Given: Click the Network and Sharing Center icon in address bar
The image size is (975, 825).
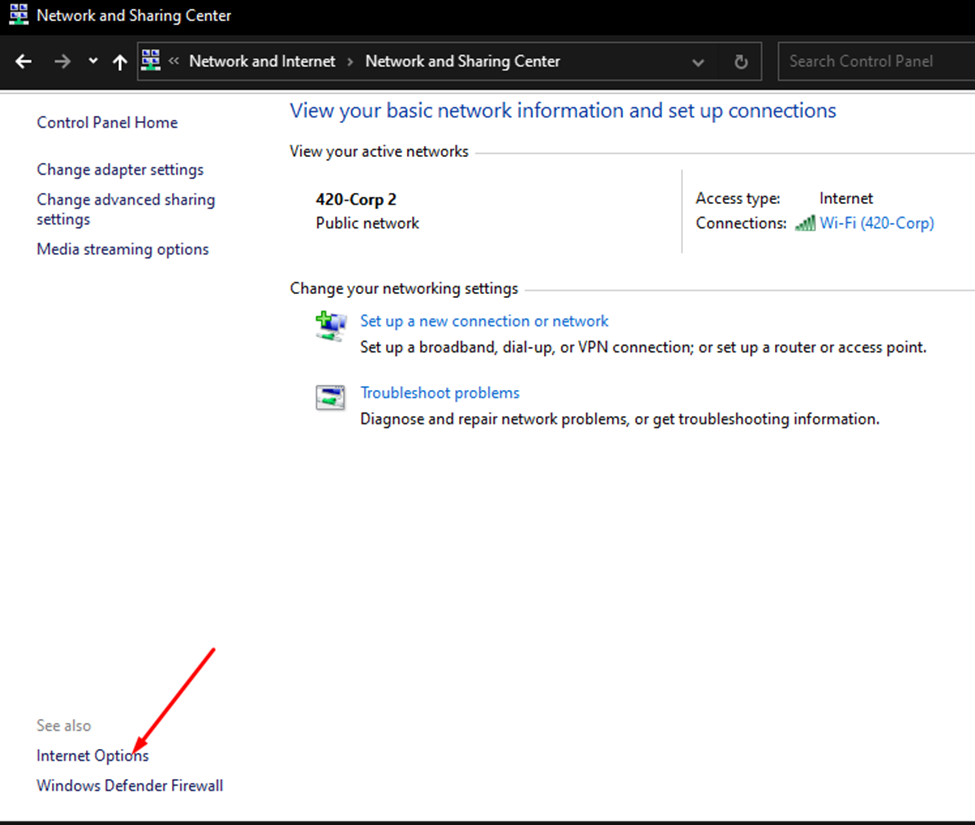Looking at the screenshot, I should click(x=151, y=60).
